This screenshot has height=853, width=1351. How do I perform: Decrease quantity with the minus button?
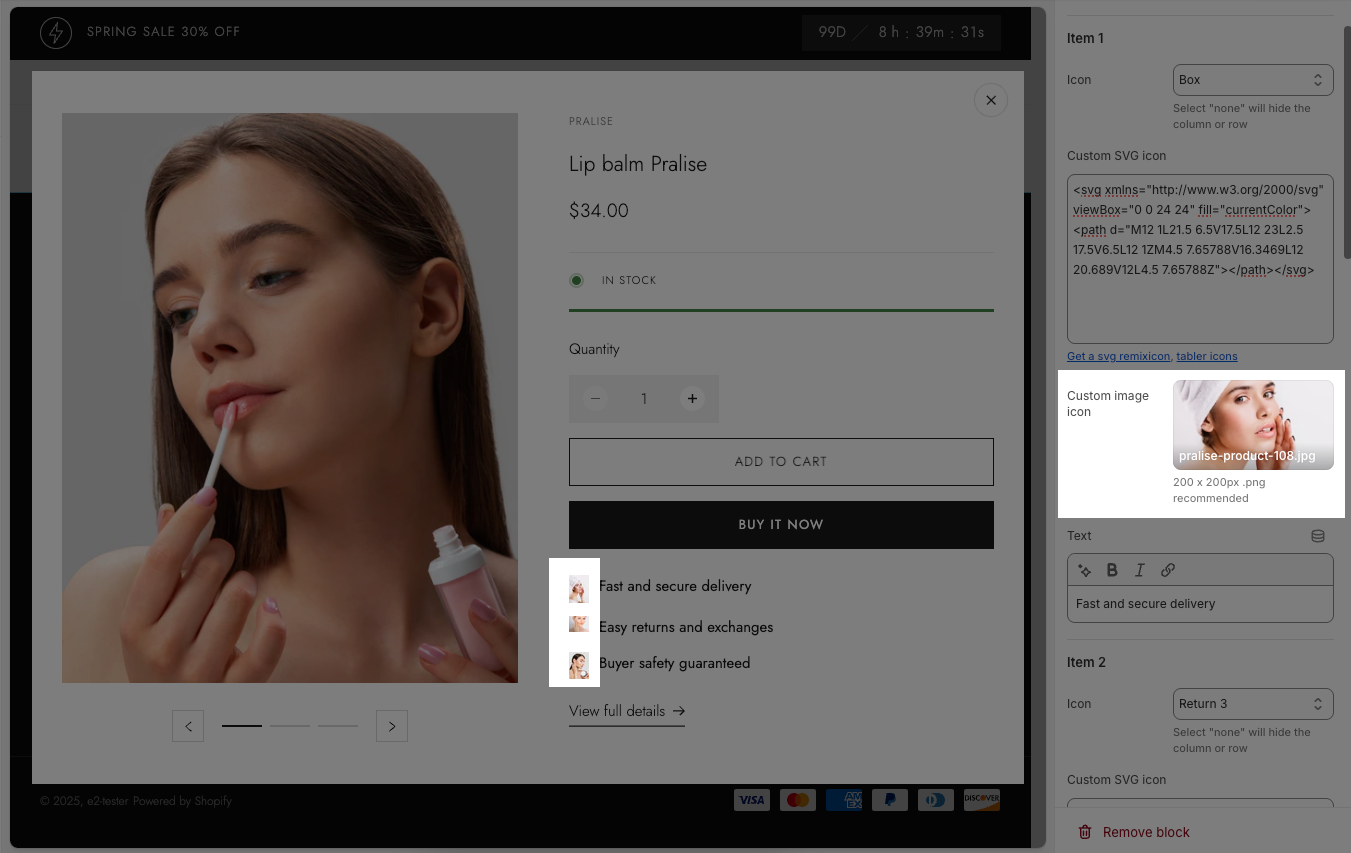click(595, 399)
